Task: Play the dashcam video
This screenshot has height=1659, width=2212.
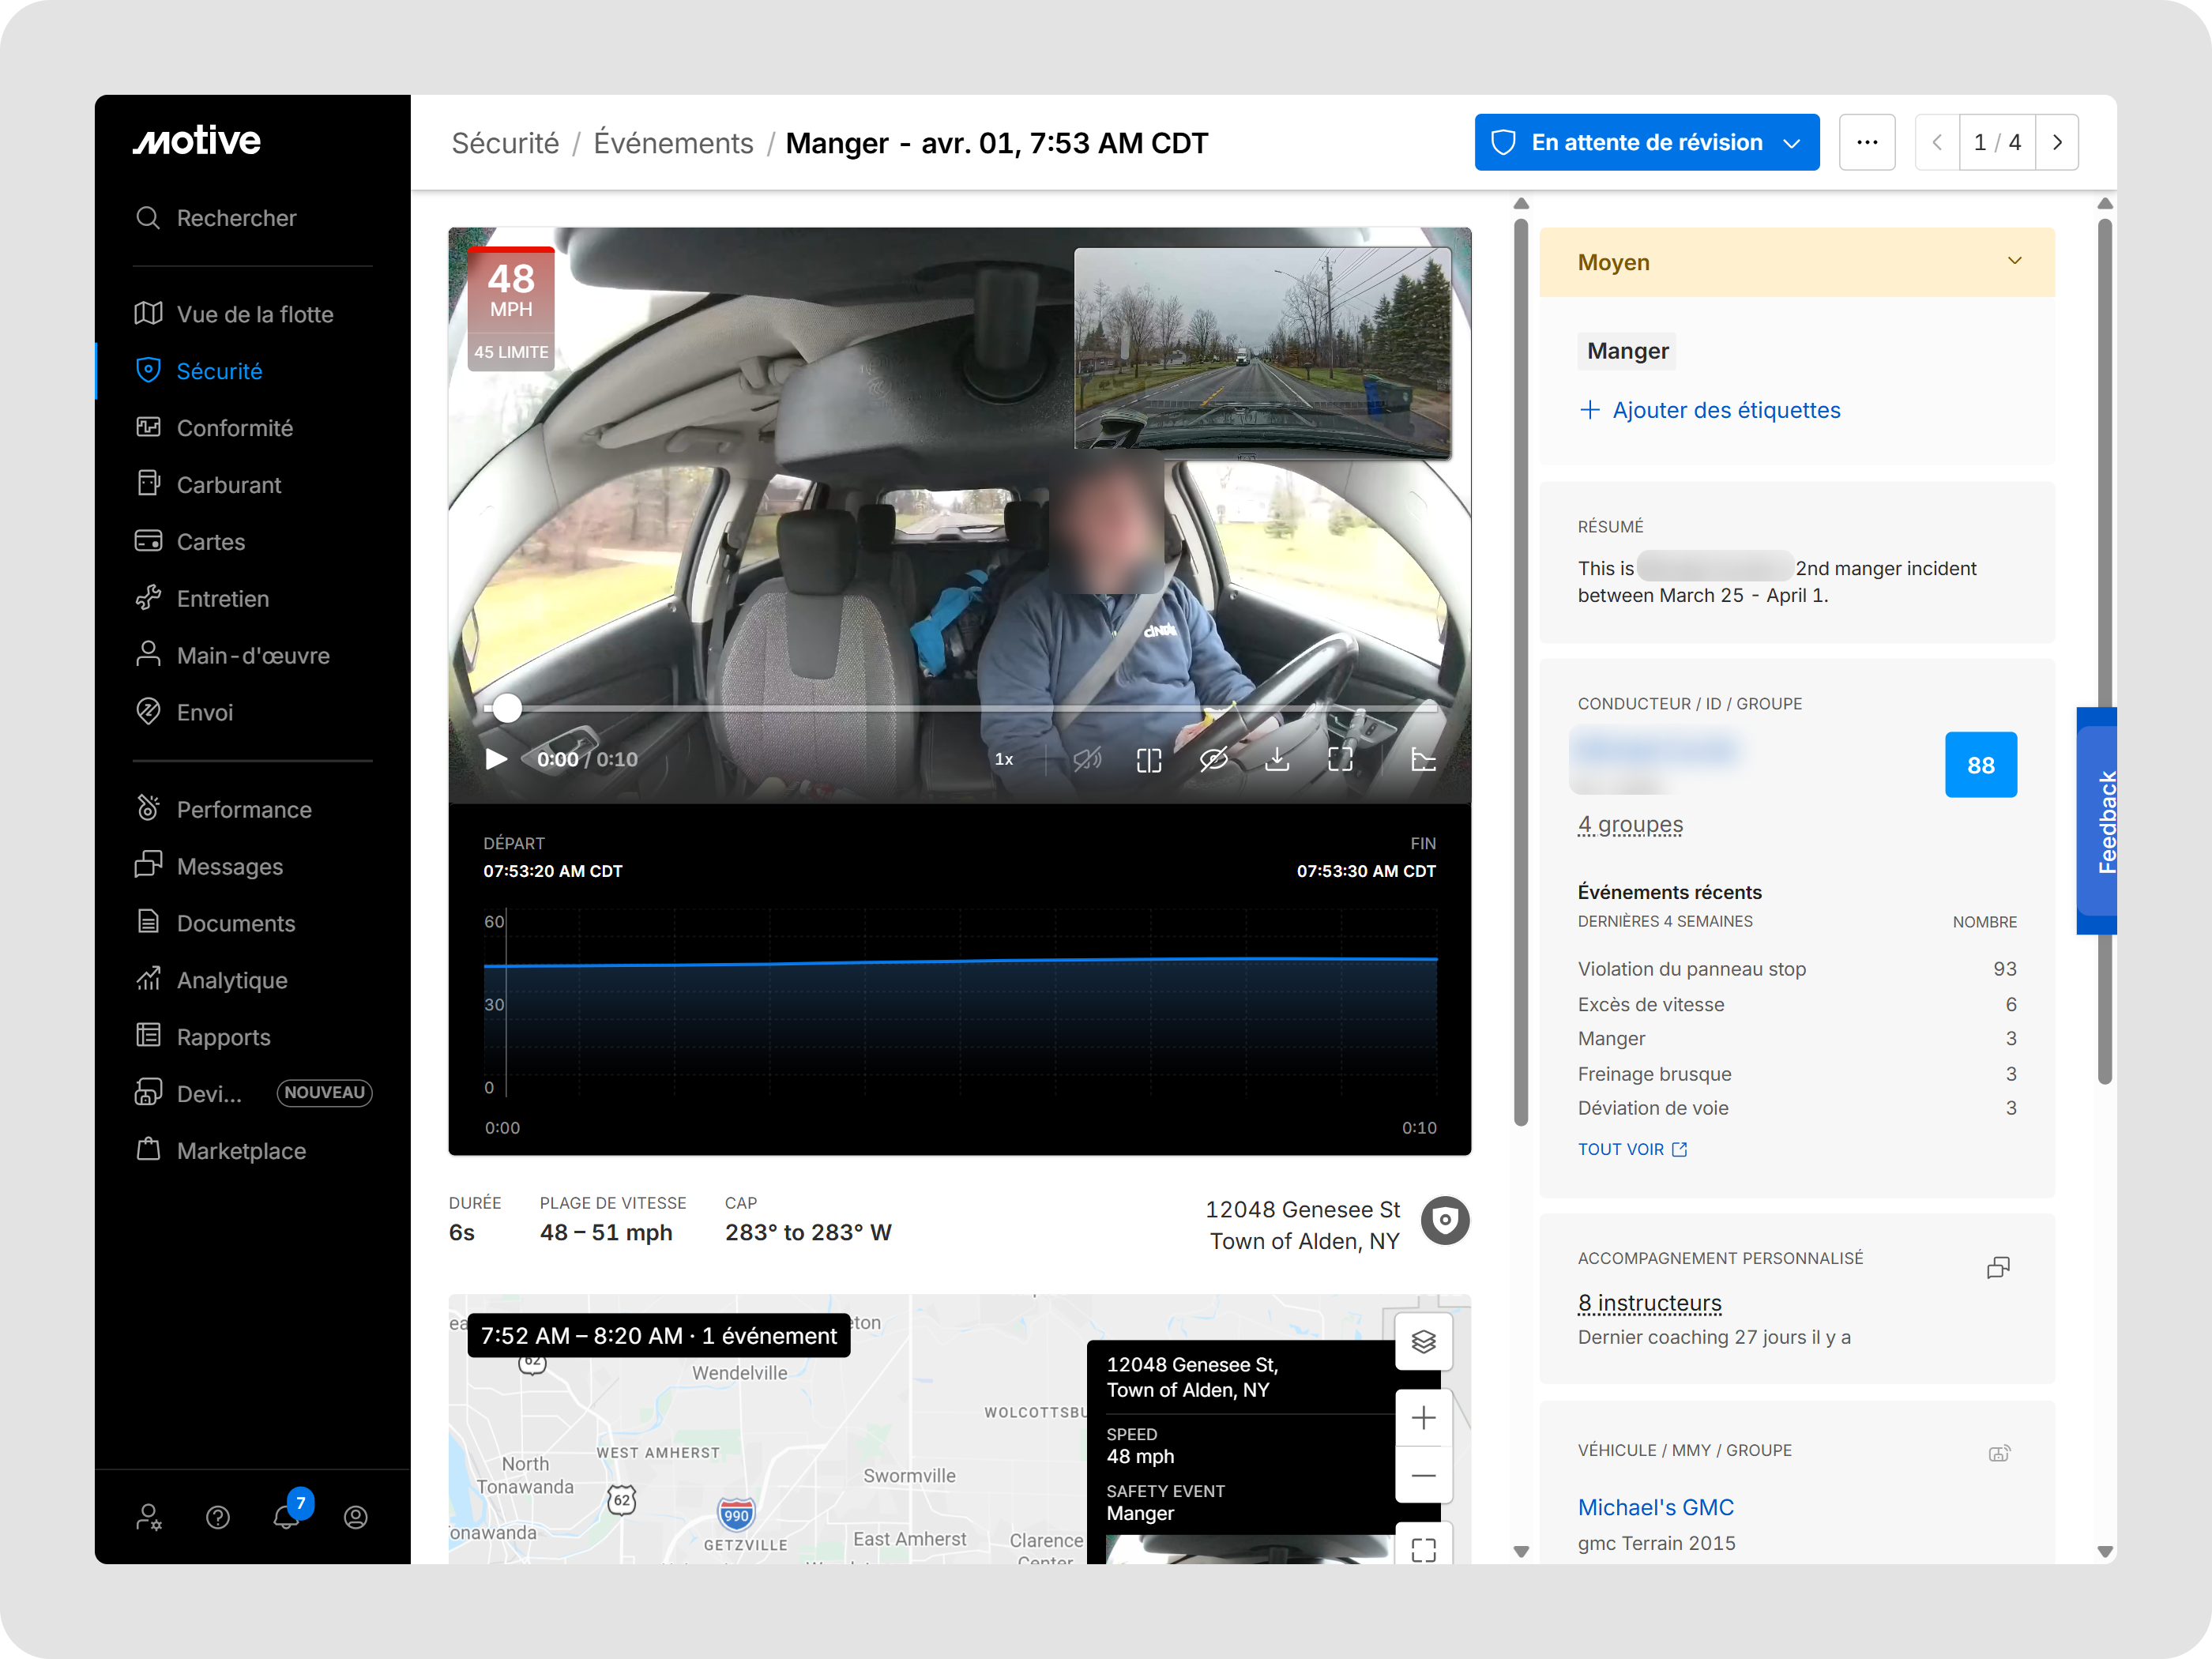Action: [495, 759]
